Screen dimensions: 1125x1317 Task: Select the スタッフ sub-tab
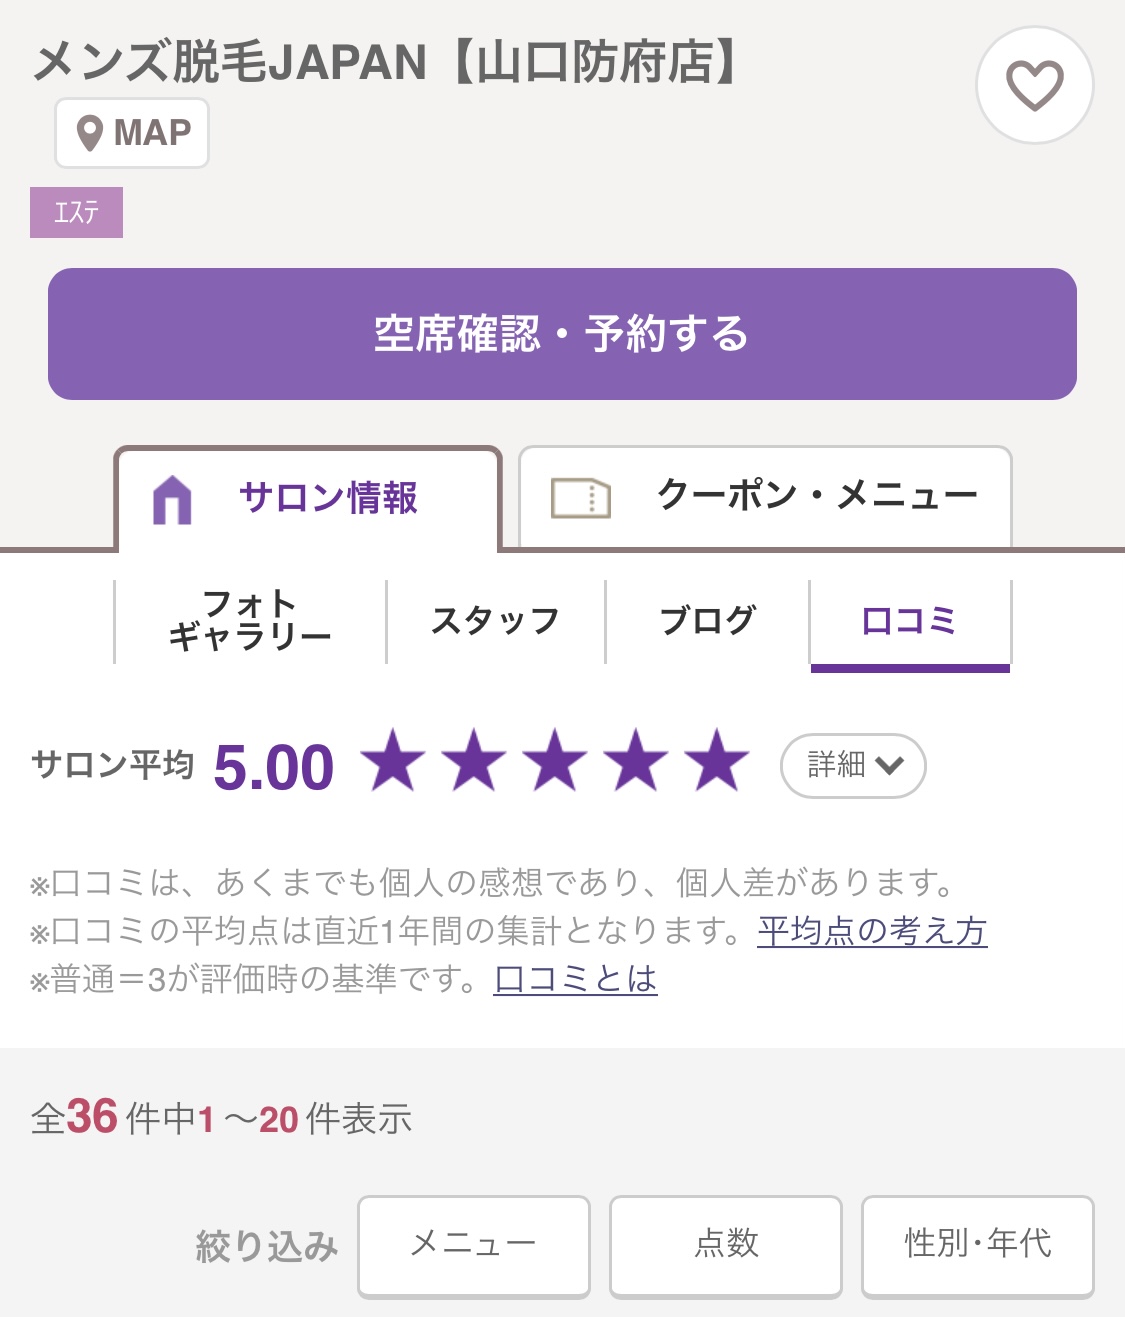[x=495, y=621]
